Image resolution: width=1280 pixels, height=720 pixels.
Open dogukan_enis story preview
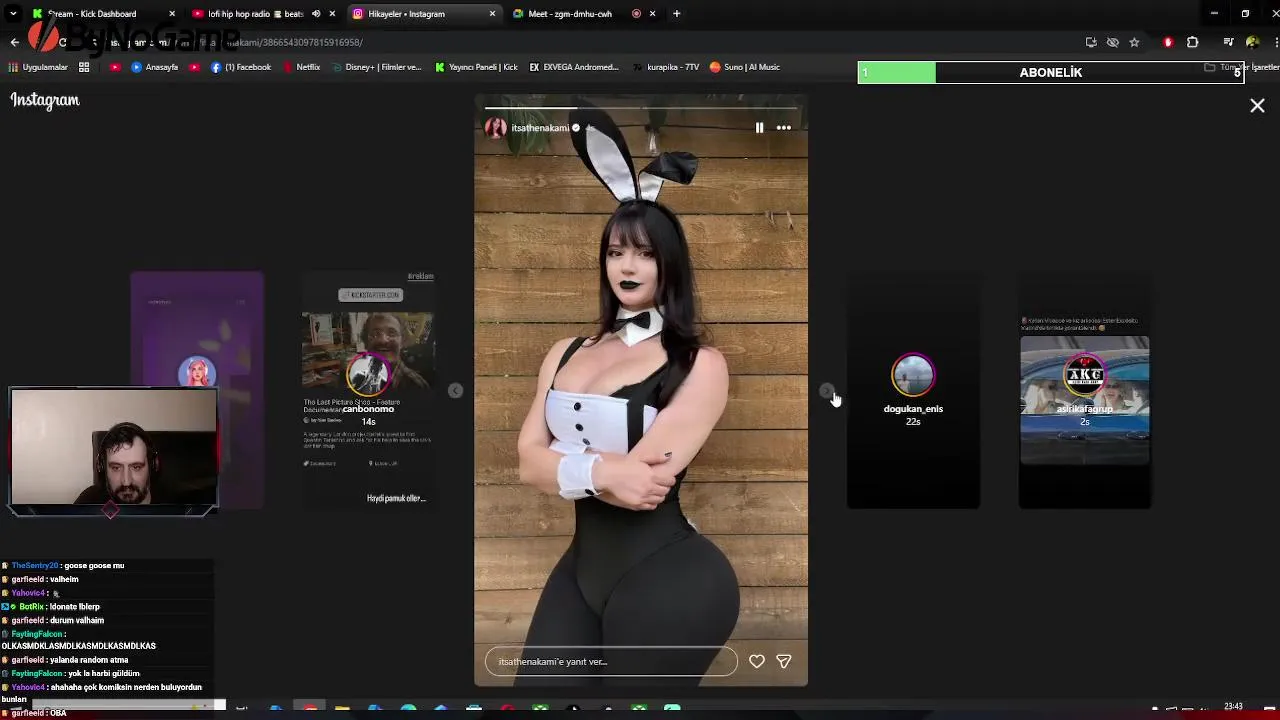click(x=913, y=390)
